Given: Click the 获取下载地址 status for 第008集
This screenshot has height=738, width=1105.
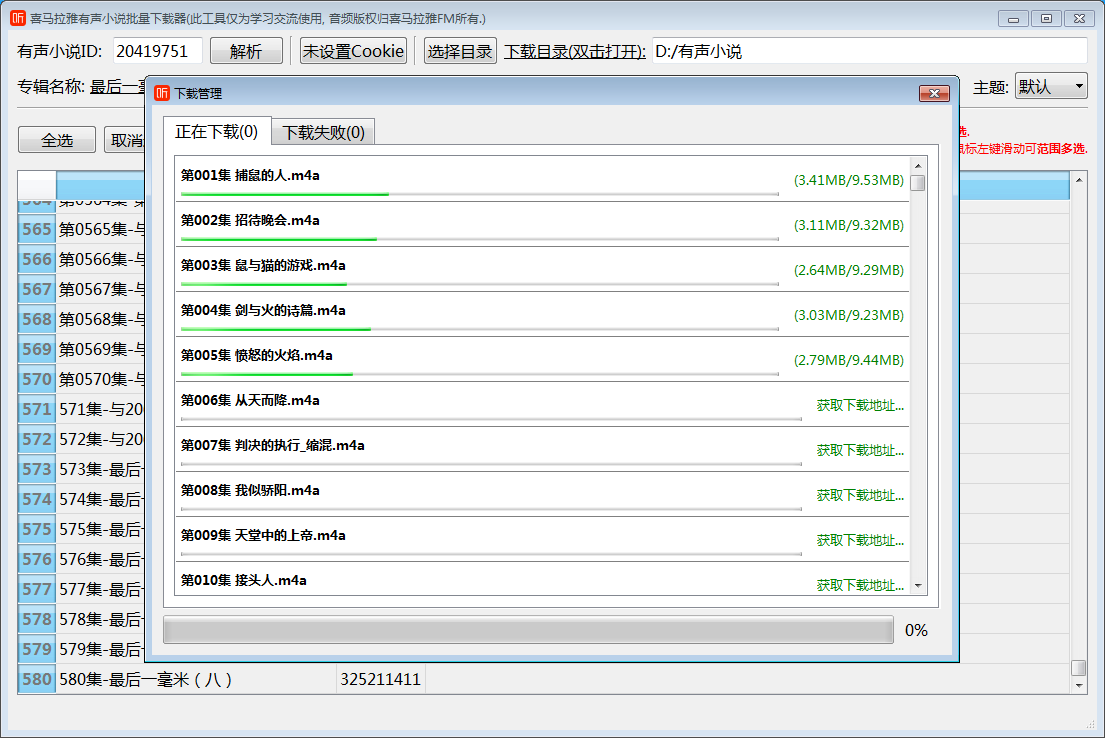Looking at the screenshot, I should [x=860, y=496].
